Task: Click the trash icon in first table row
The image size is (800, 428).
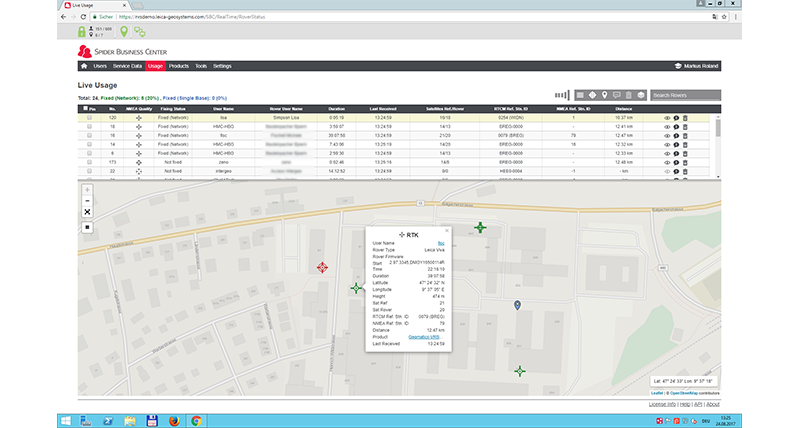Action: [x=686, y=118]
